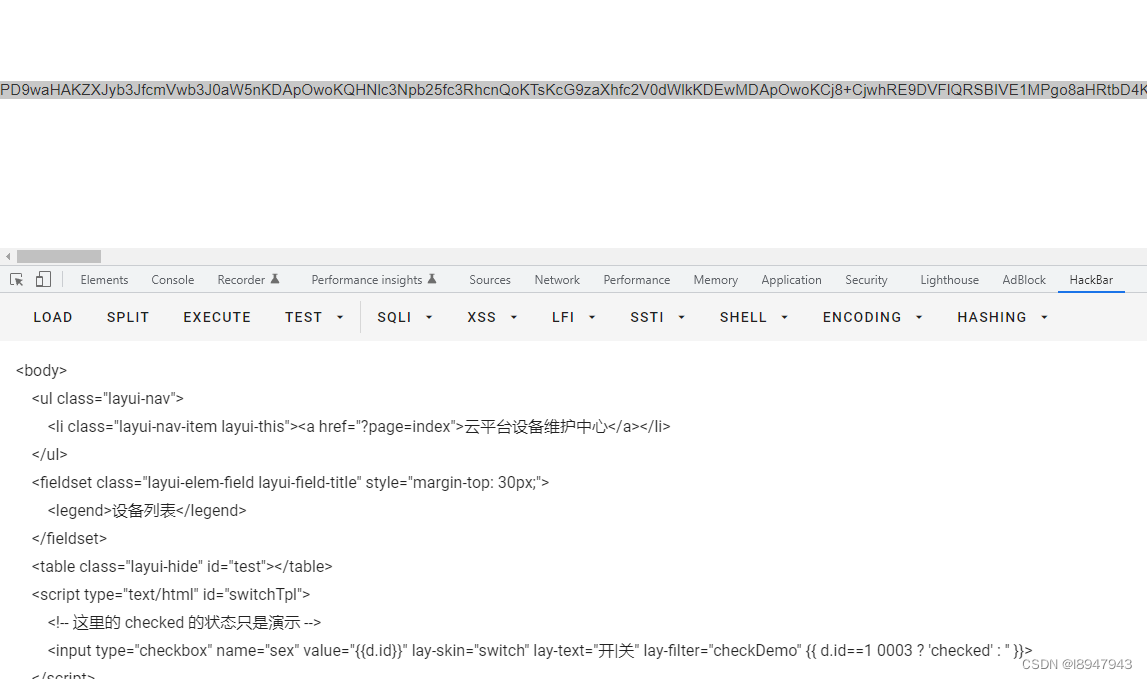1147x679 pixels.
Task: Open the Security tab
Action: (866, 280)
